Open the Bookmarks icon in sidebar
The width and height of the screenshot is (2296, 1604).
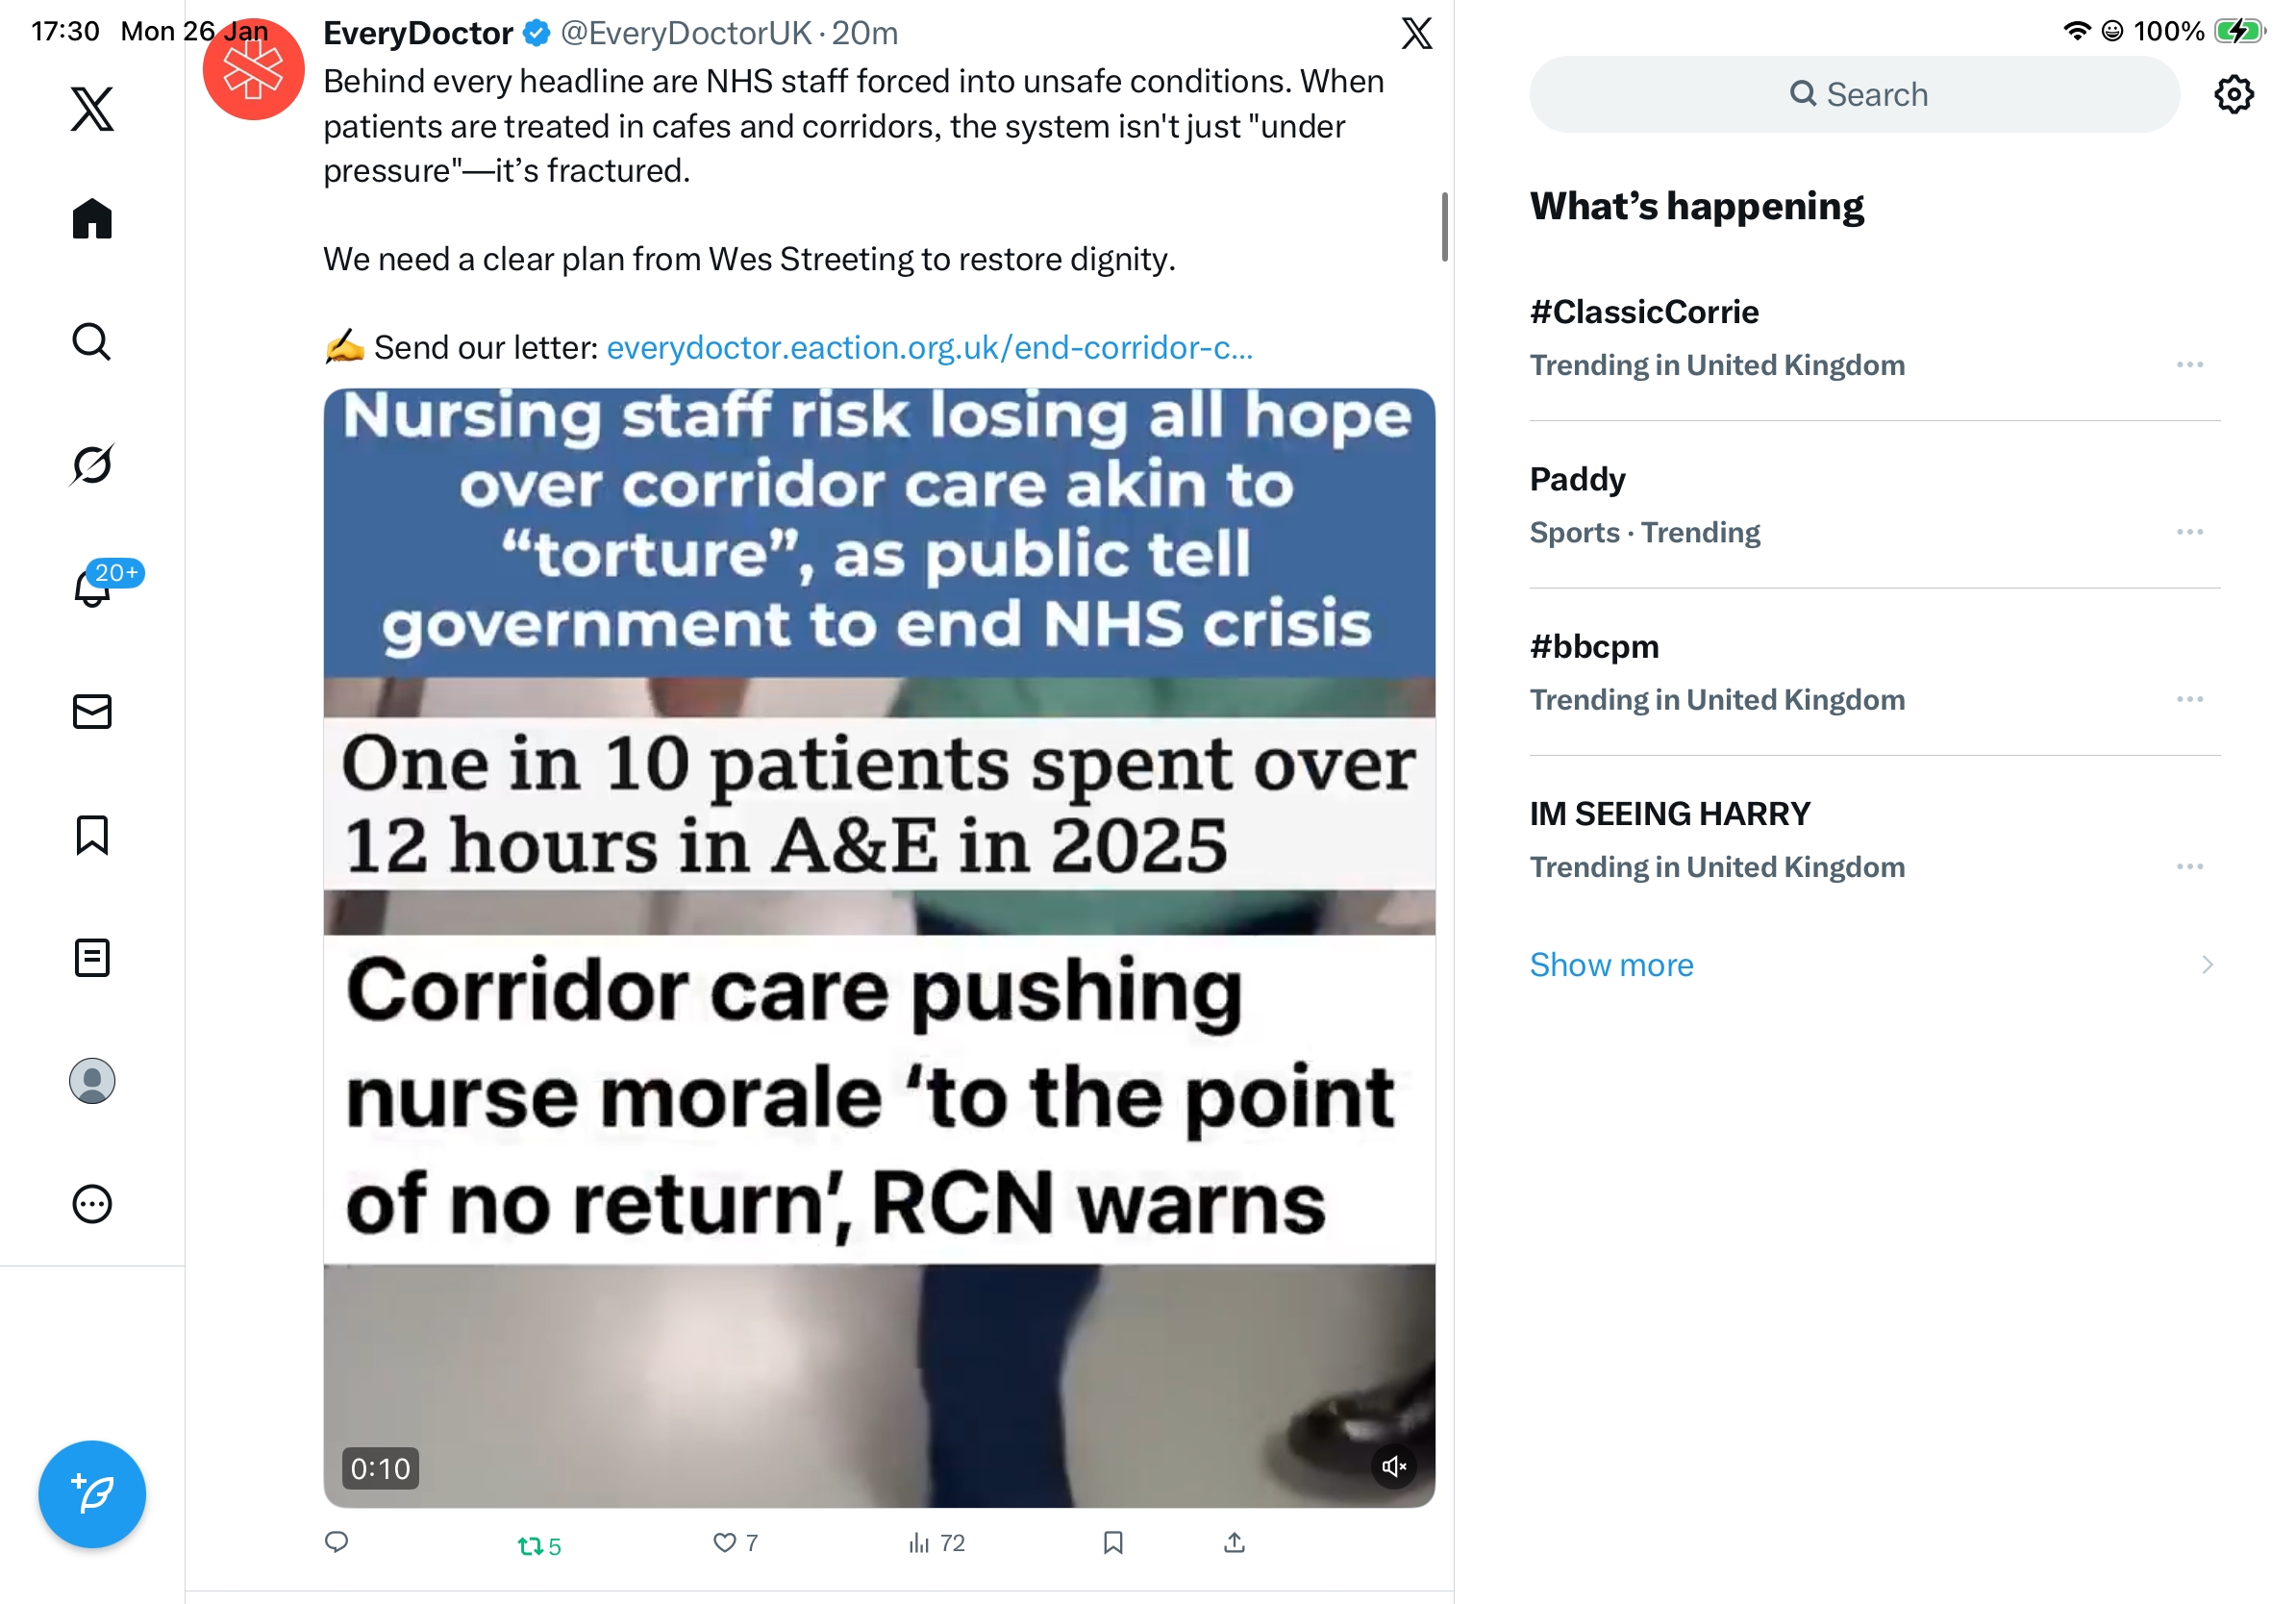coord(92,834)
